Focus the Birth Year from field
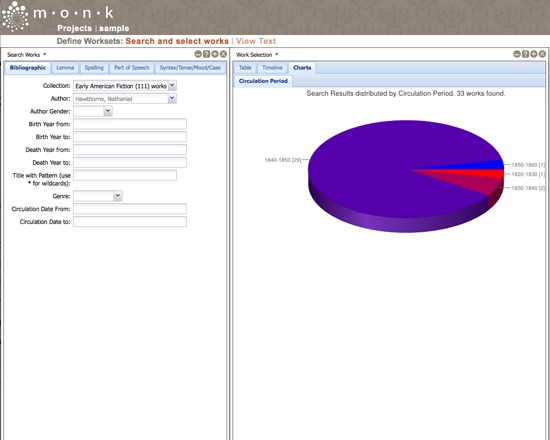The height and width of the screenshot is (440, 550). point(130,124)
